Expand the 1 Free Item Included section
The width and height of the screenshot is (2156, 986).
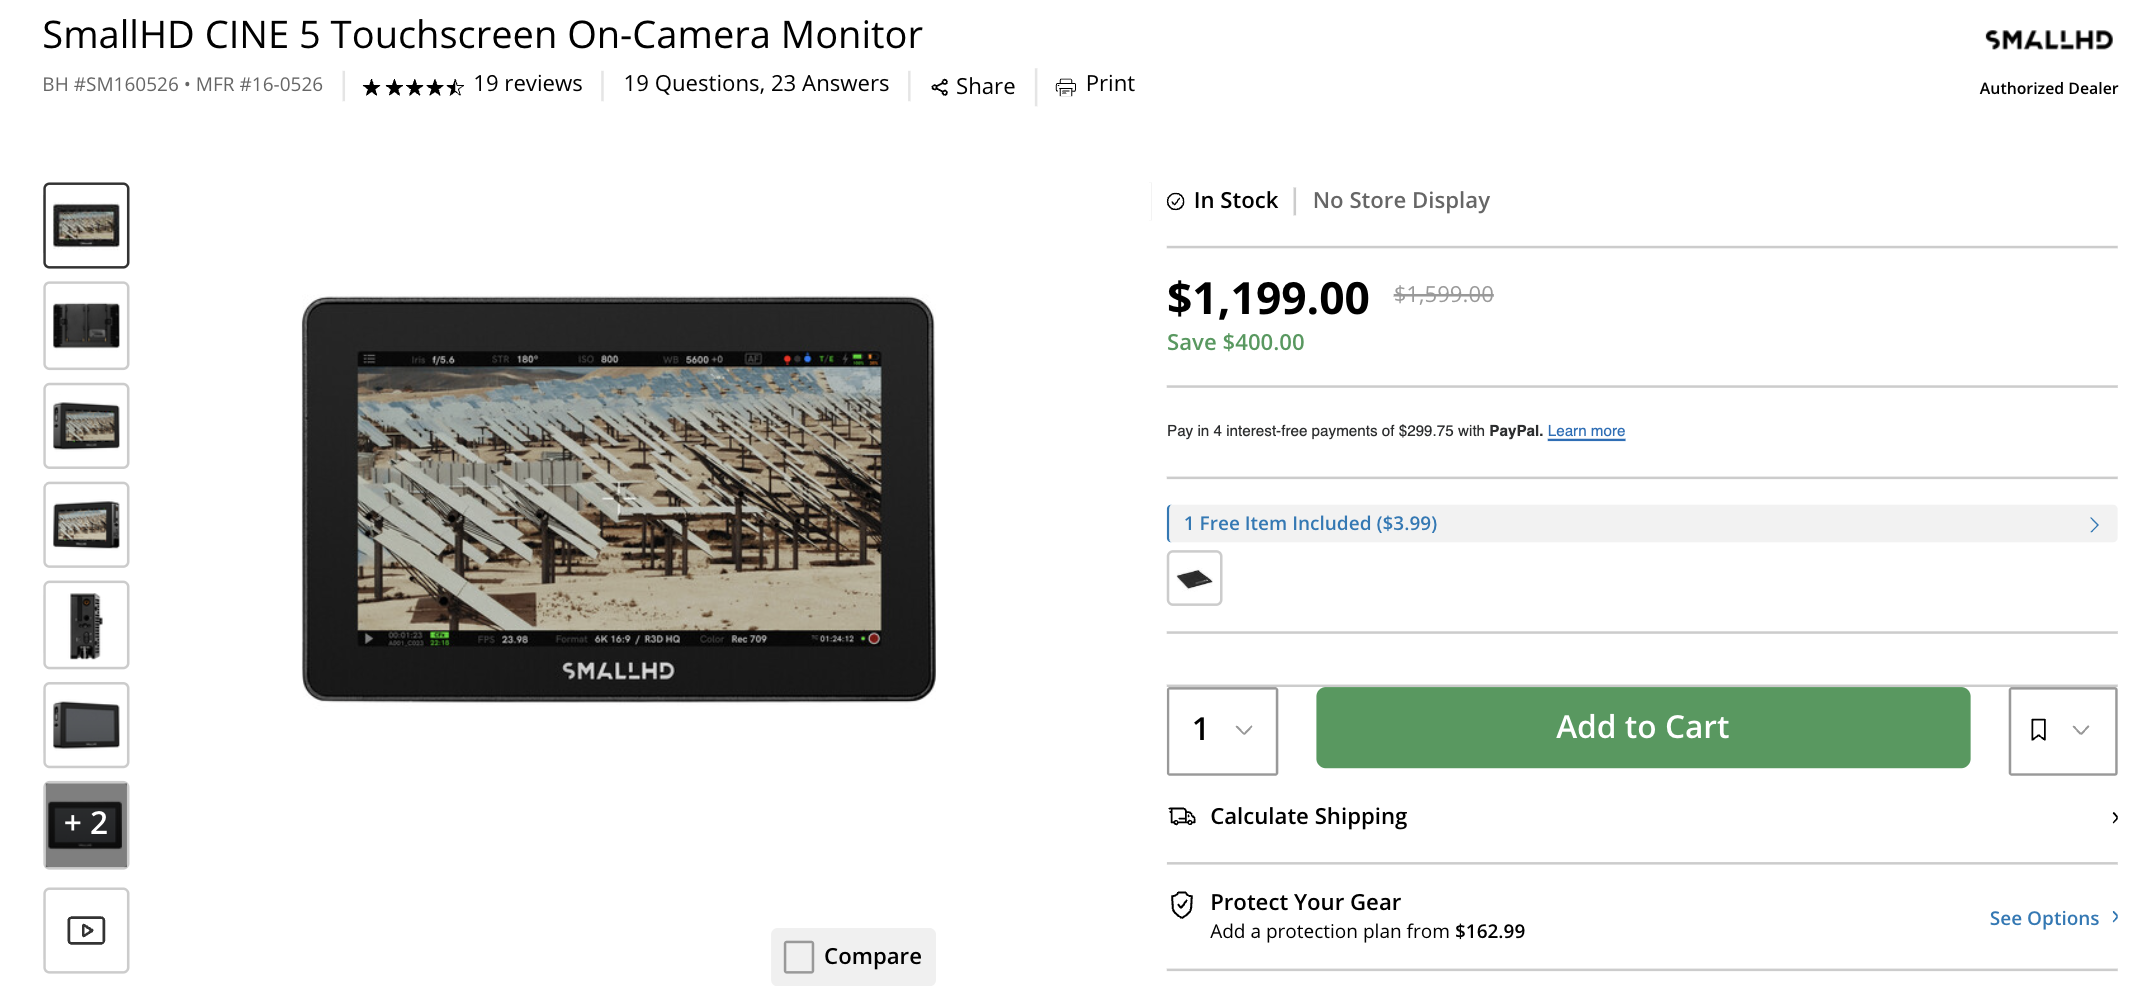[x=1642, y=524]
